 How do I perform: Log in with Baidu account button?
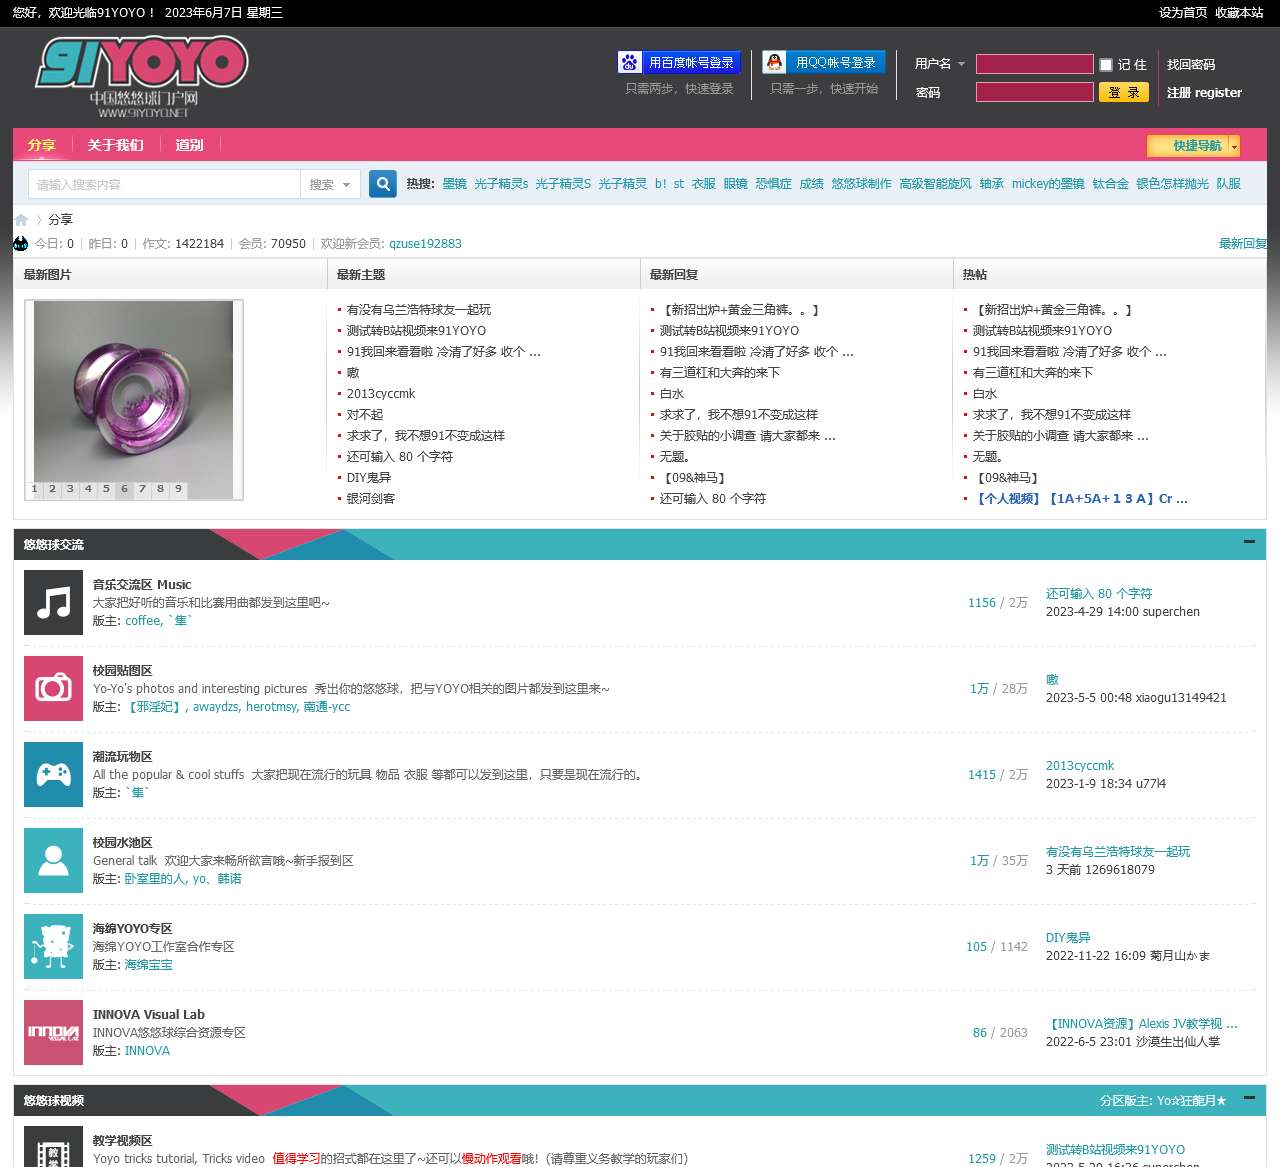click(x=679, y=62)
